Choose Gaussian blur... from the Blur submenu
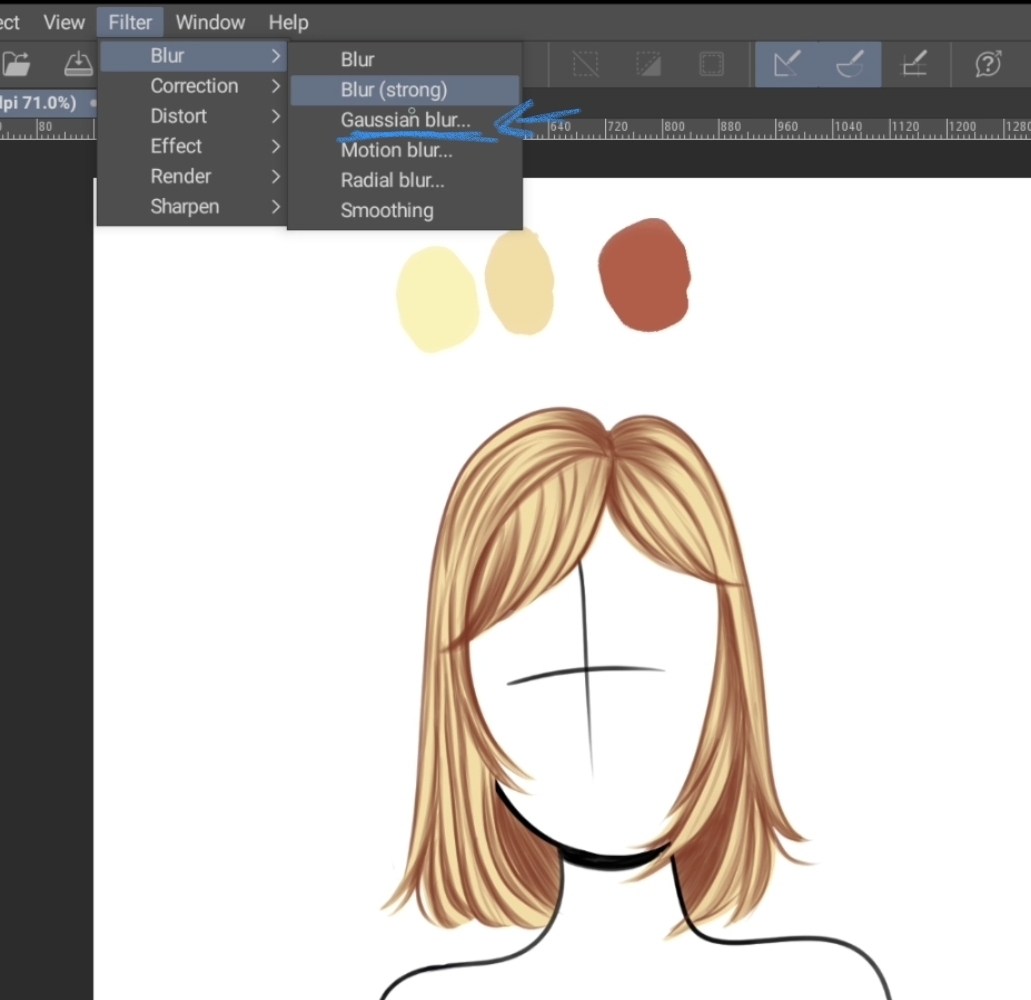1031x1000 pixels. [x=405, y=120]
